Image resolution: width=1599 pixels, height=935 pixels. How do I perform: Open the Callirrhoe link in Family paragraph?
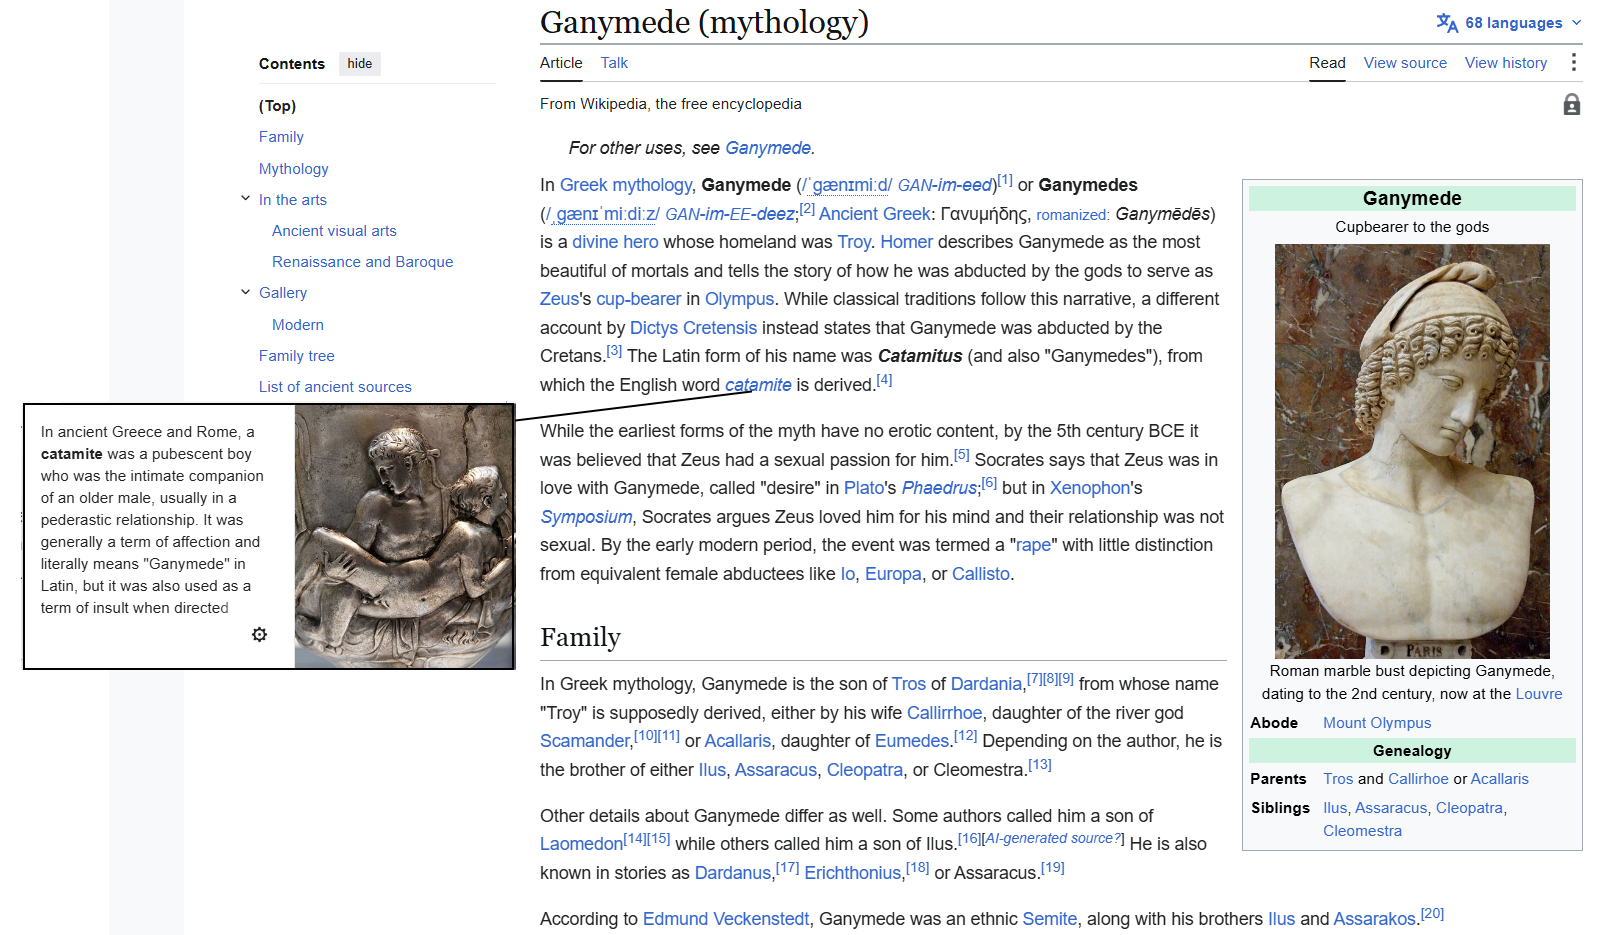tap(944, 713)
